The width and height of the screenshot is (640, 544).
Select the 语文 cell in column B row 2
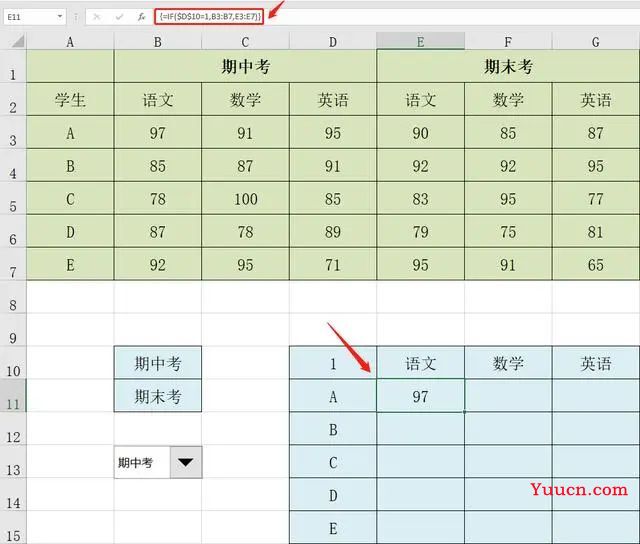point(158,100)
